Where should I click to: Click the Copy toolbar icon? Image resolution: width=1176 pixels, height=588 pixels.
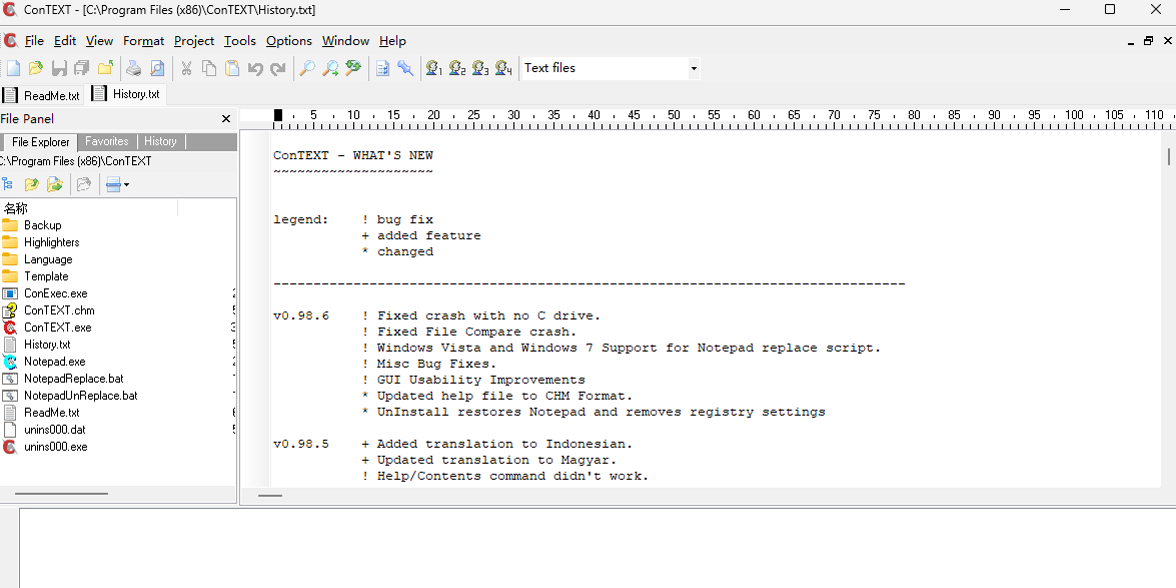click(209, 68)
